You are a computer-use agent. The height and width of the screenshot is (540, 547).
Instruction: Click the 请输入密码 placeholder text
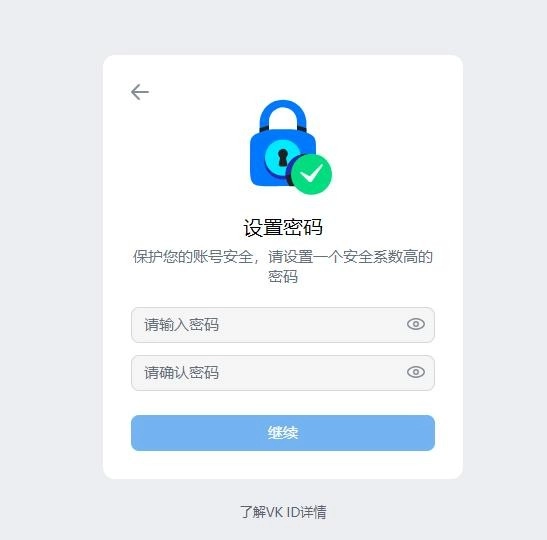(182, 325)
